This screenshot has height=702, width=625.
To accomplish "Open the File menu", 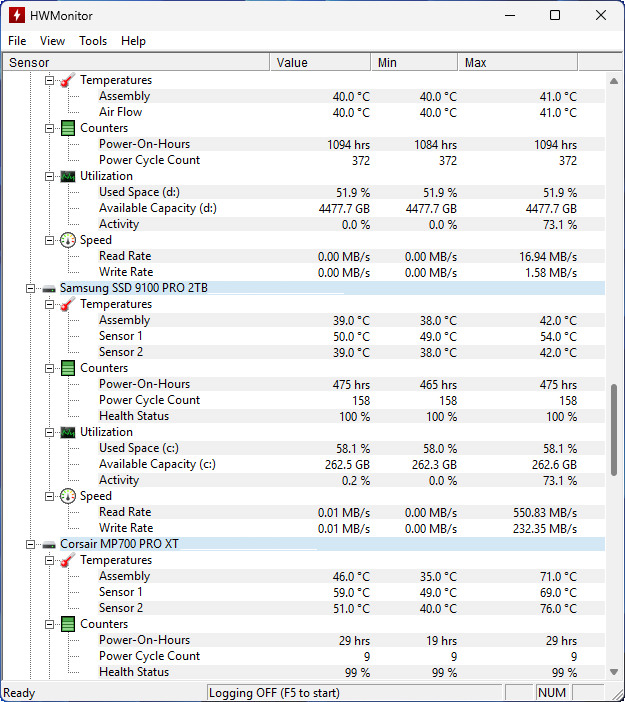I will point(17,41).
